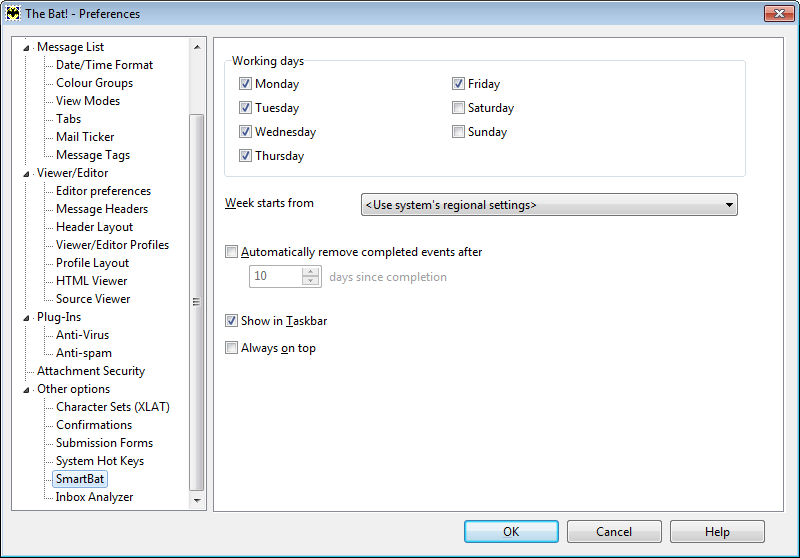Open Header Layout settings

point(94,227)
